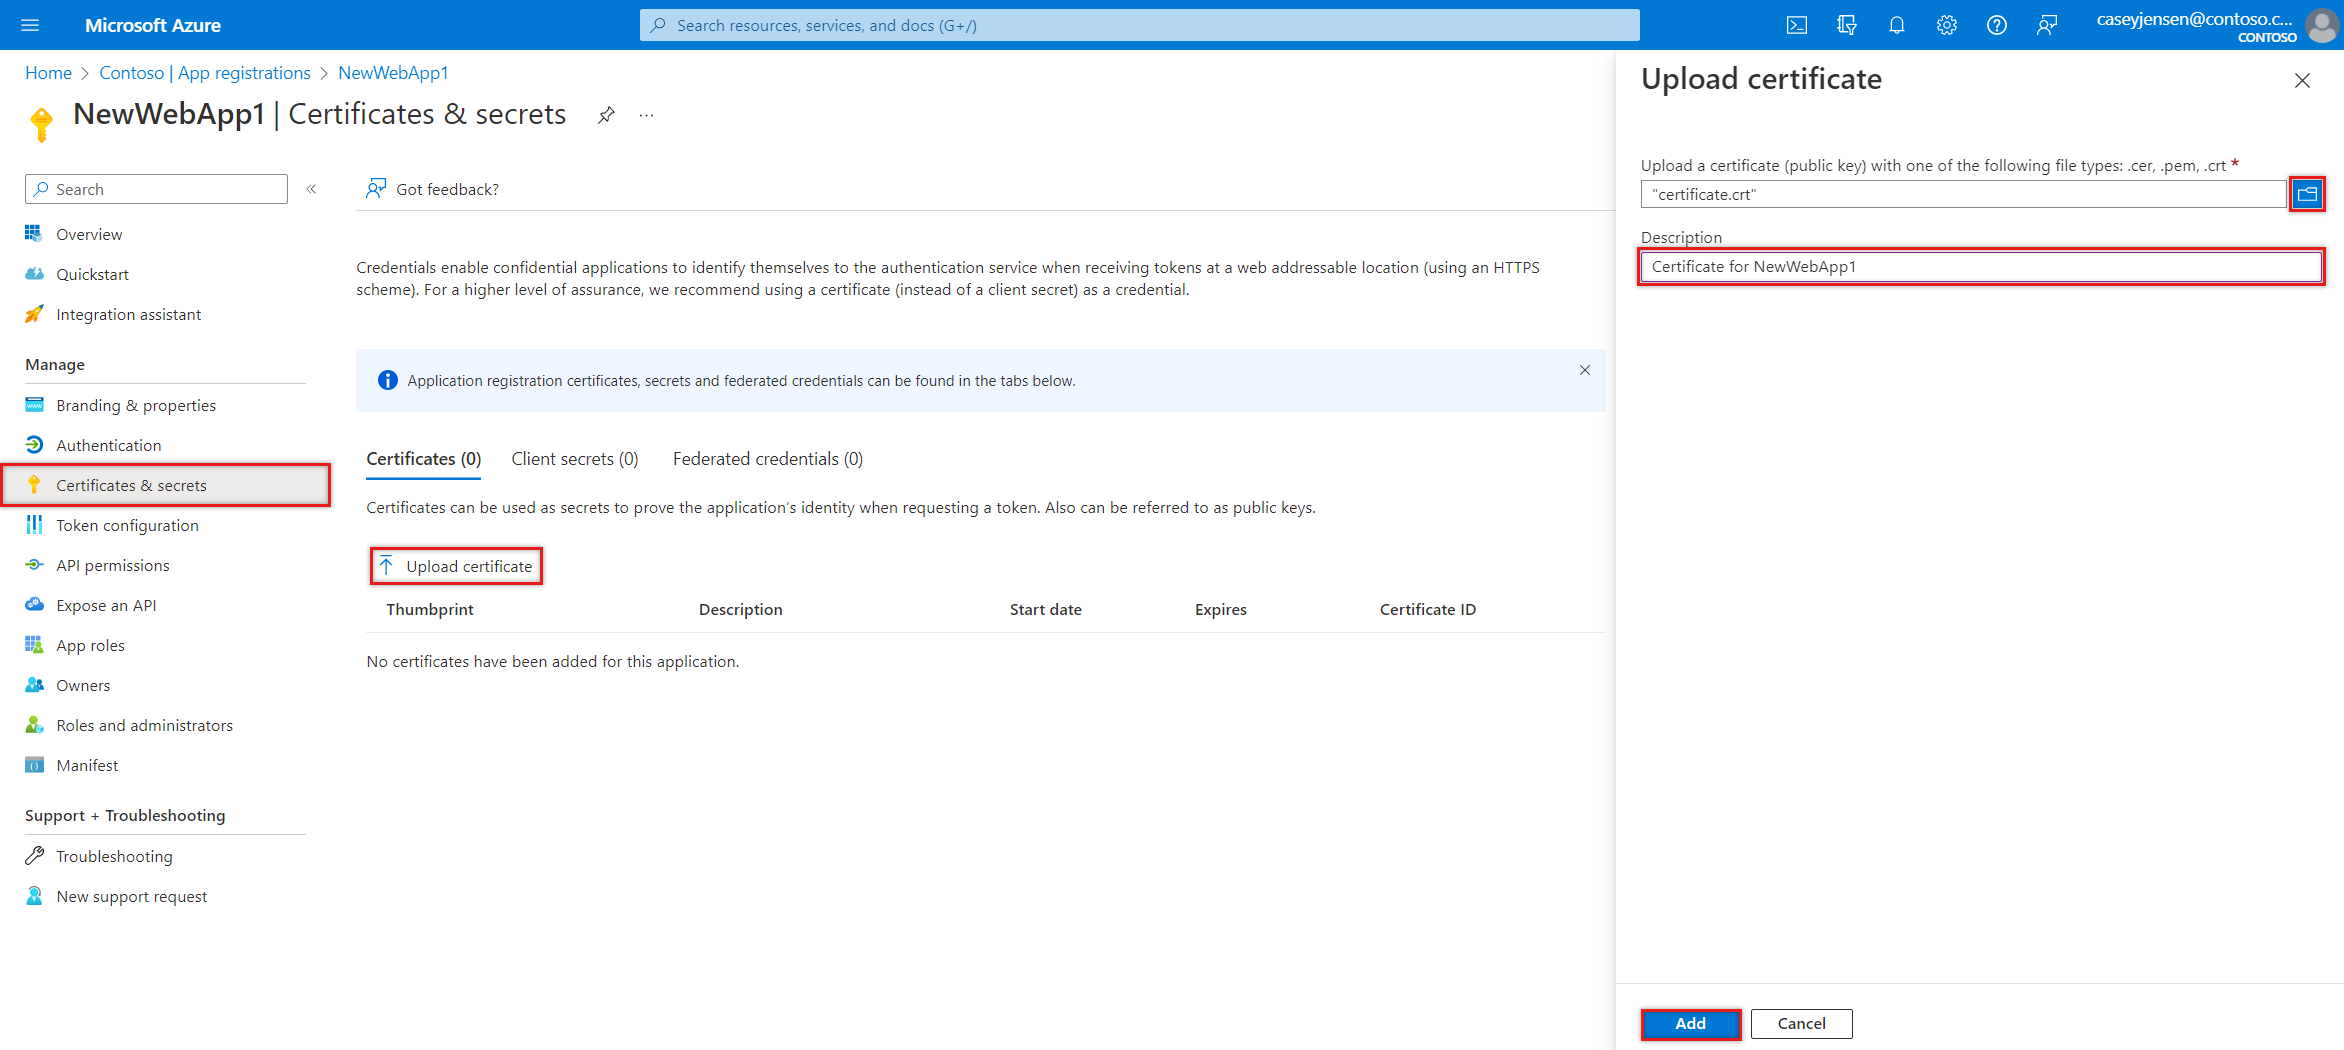This screenshot has height=1050, width=2344.
Task: Open Directories and subscriptions filter icon
Action: click(x=1847, y=25)
